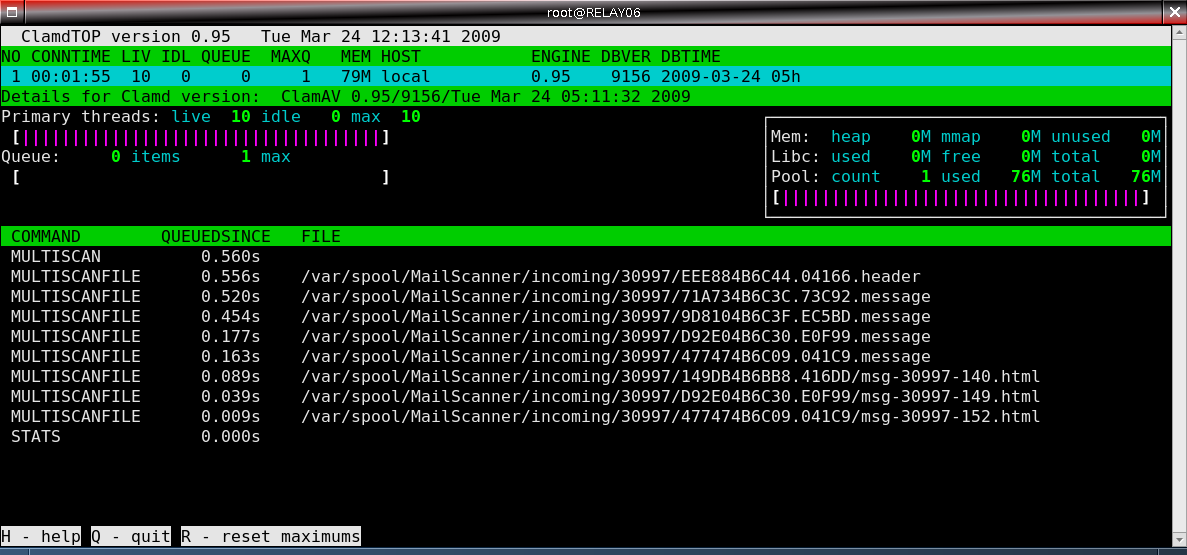Click the 'Primary threads:' label
Viewport: 1187px width, 555px height.
pyautogui.click(x=81, y=117)
